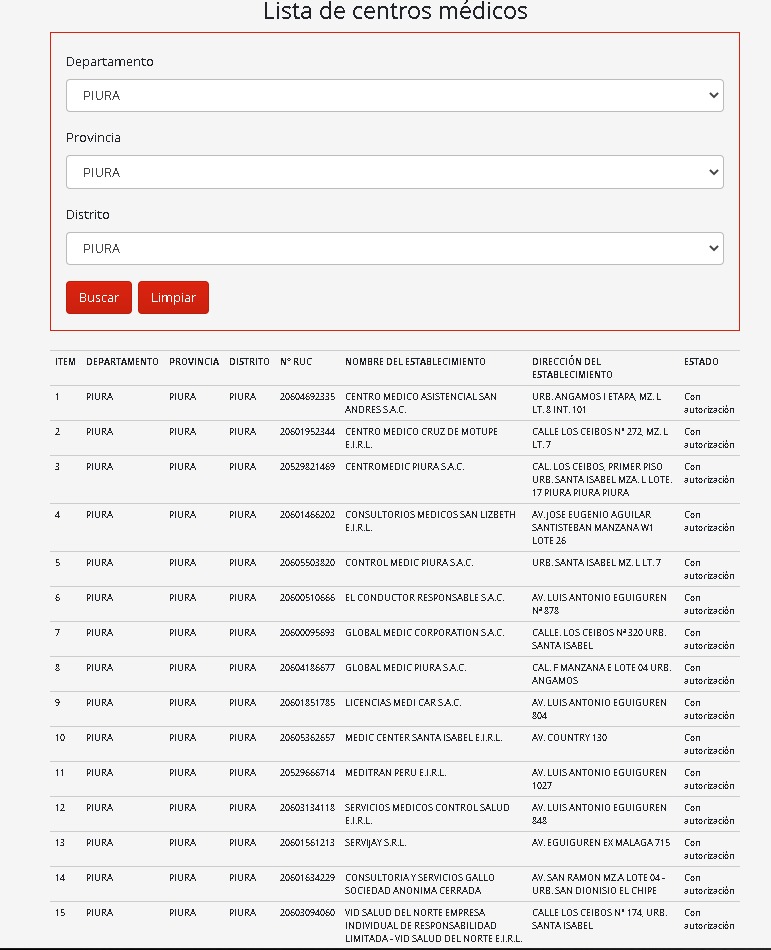
Task: Click the Buscar button
Action: tap(99, 297)
